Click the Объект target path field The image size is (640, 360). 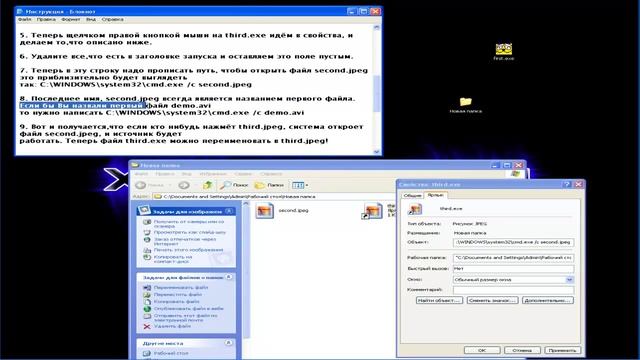tap(513, 242)
